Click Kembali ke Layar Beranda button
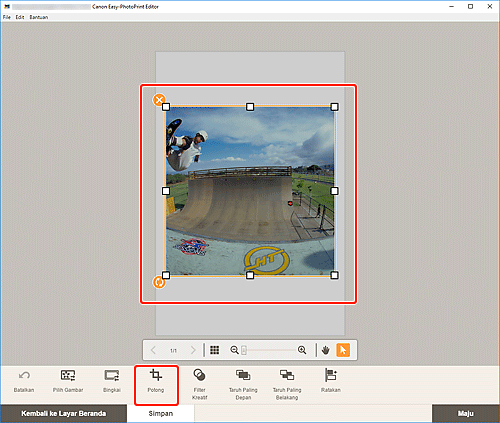Screen dimensions: 500x423 [63, 414]
